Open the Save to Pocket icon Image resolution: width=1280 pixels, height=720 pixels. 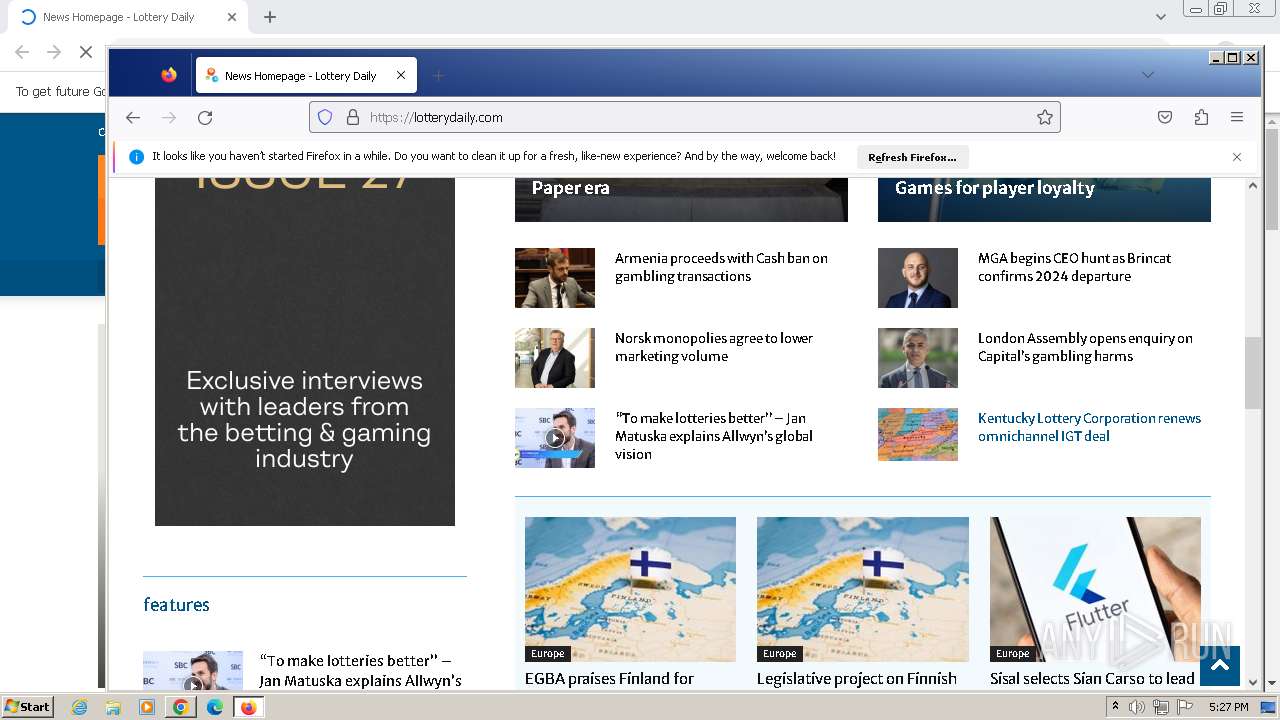[1165, 117]
